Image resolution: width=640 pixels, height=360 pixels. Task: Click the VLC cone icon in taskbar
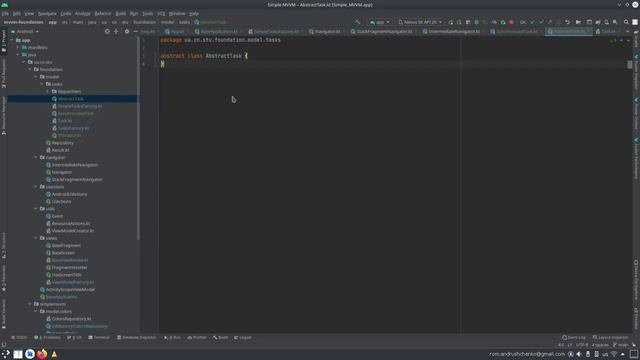coord(54,354)
